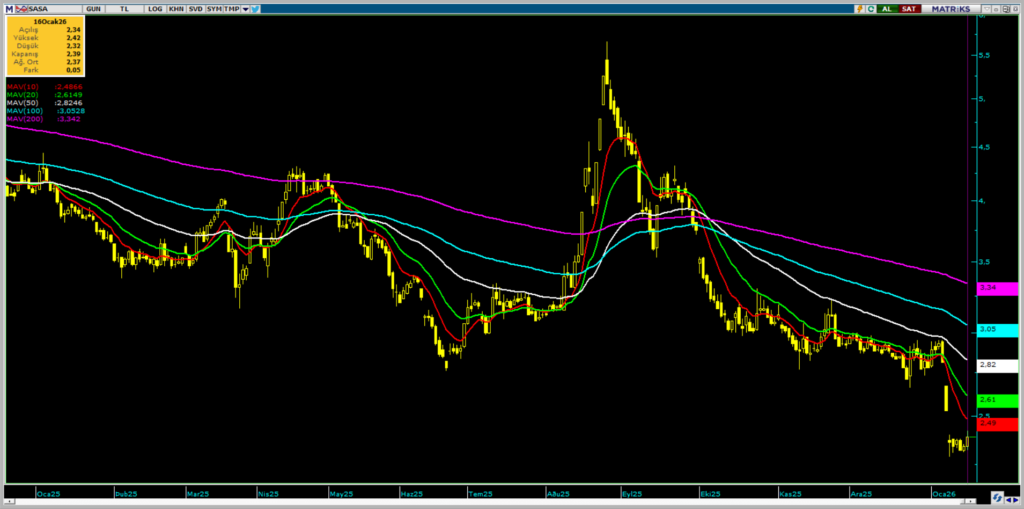Select the TMP toolbar item
Viewport: 1024px width, 509px height.
[x=232, y=8]
